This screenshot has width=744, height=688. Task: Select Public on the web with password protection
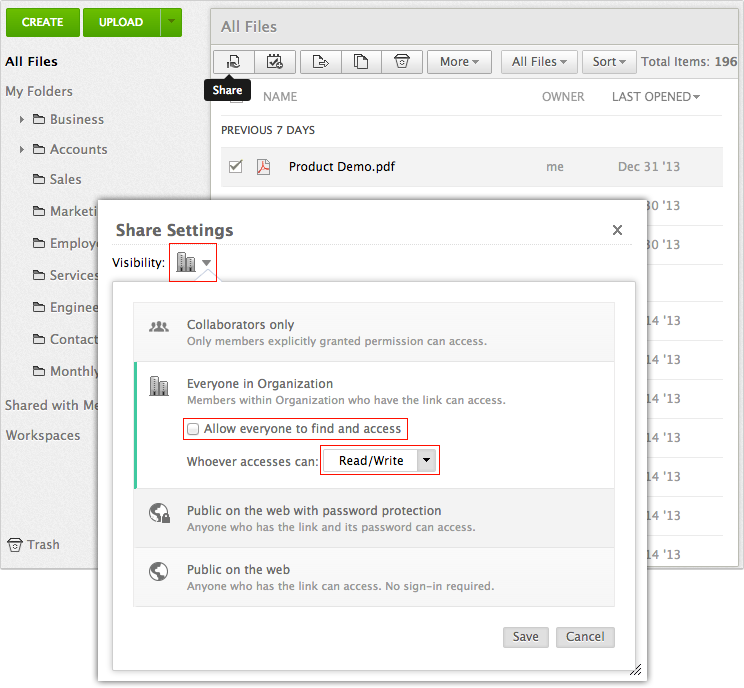pyautogui.click(x=374, y=518)
